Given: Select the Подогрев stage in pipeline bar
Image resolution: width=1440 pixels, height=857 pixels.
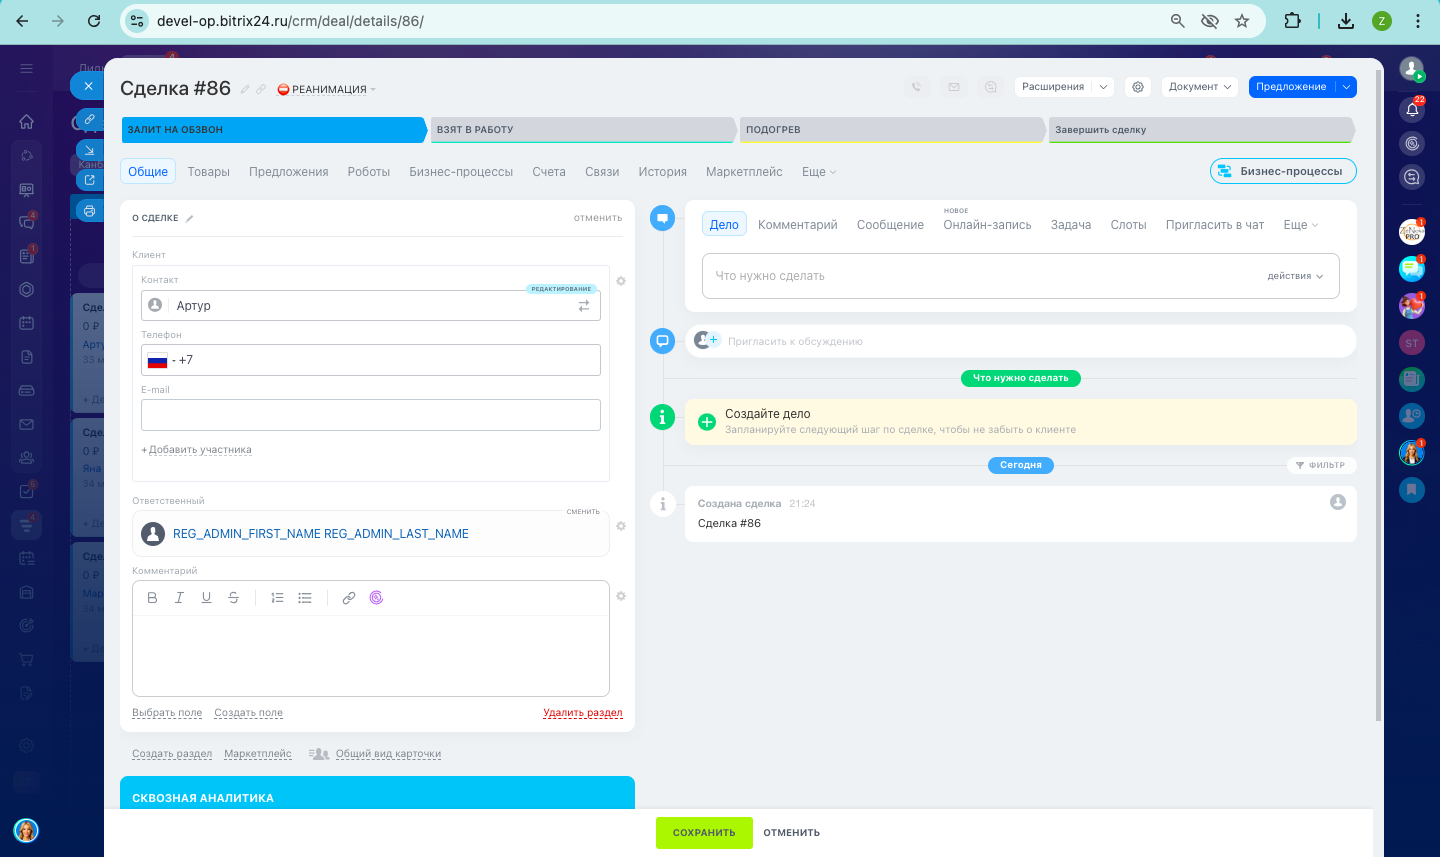Looking at the screenshot, I should coord(890,130).
